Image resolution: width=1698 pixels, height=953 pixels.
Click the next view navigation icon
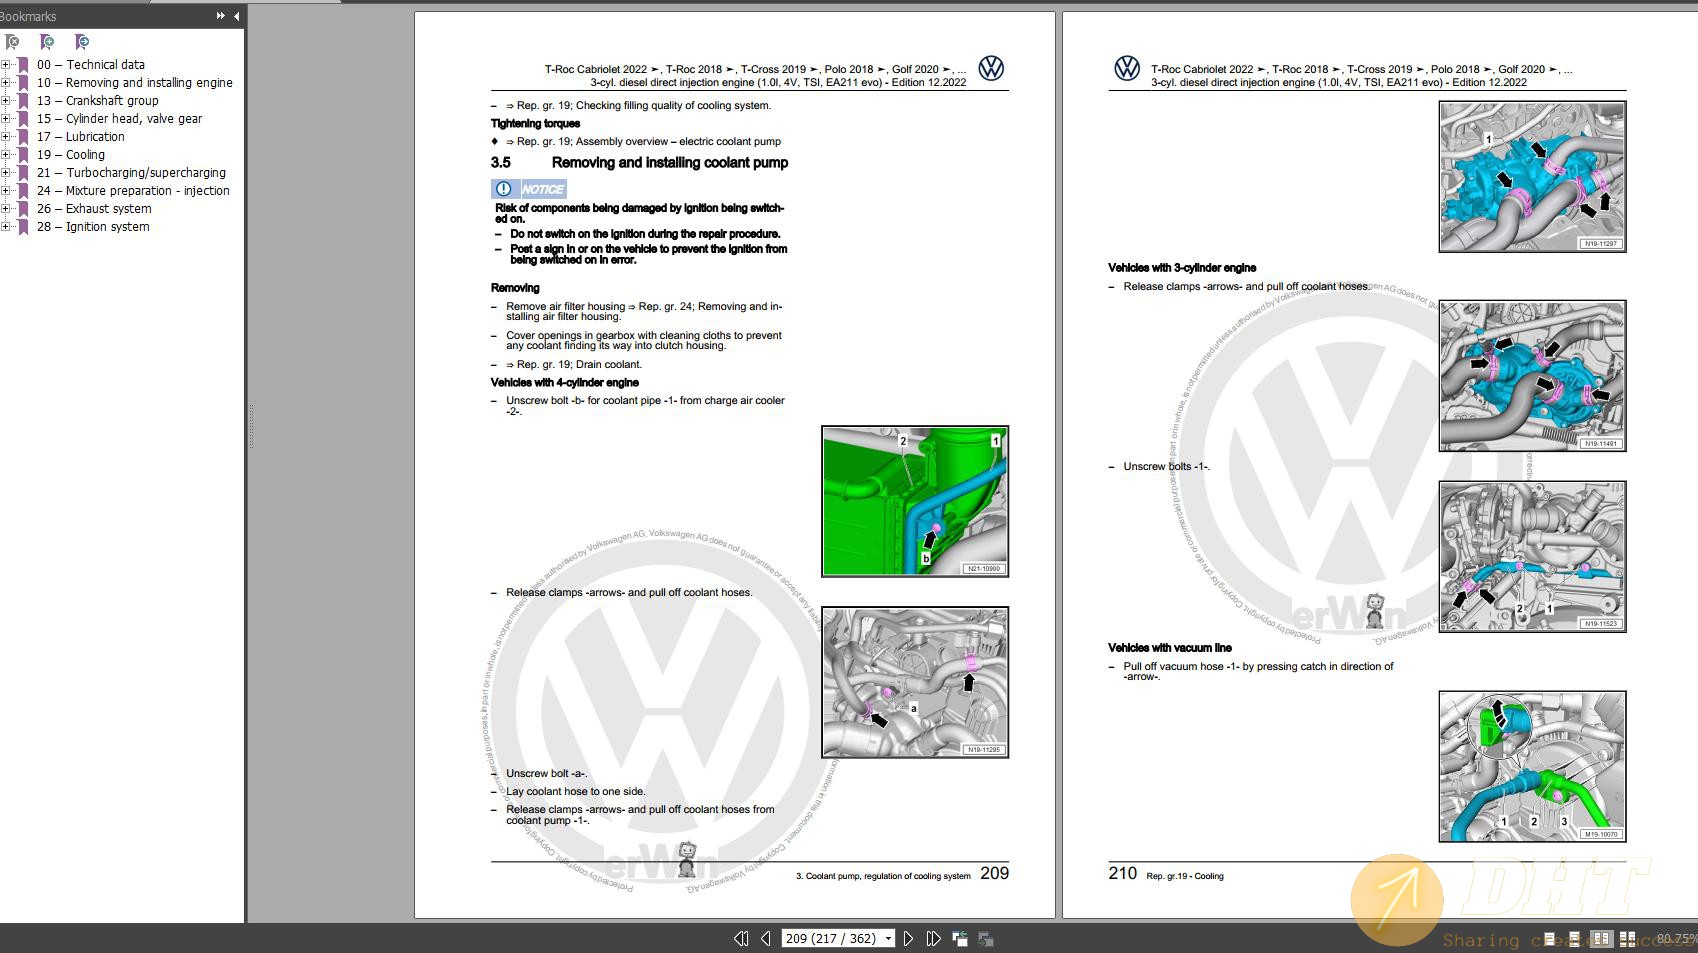click(986, 938)
